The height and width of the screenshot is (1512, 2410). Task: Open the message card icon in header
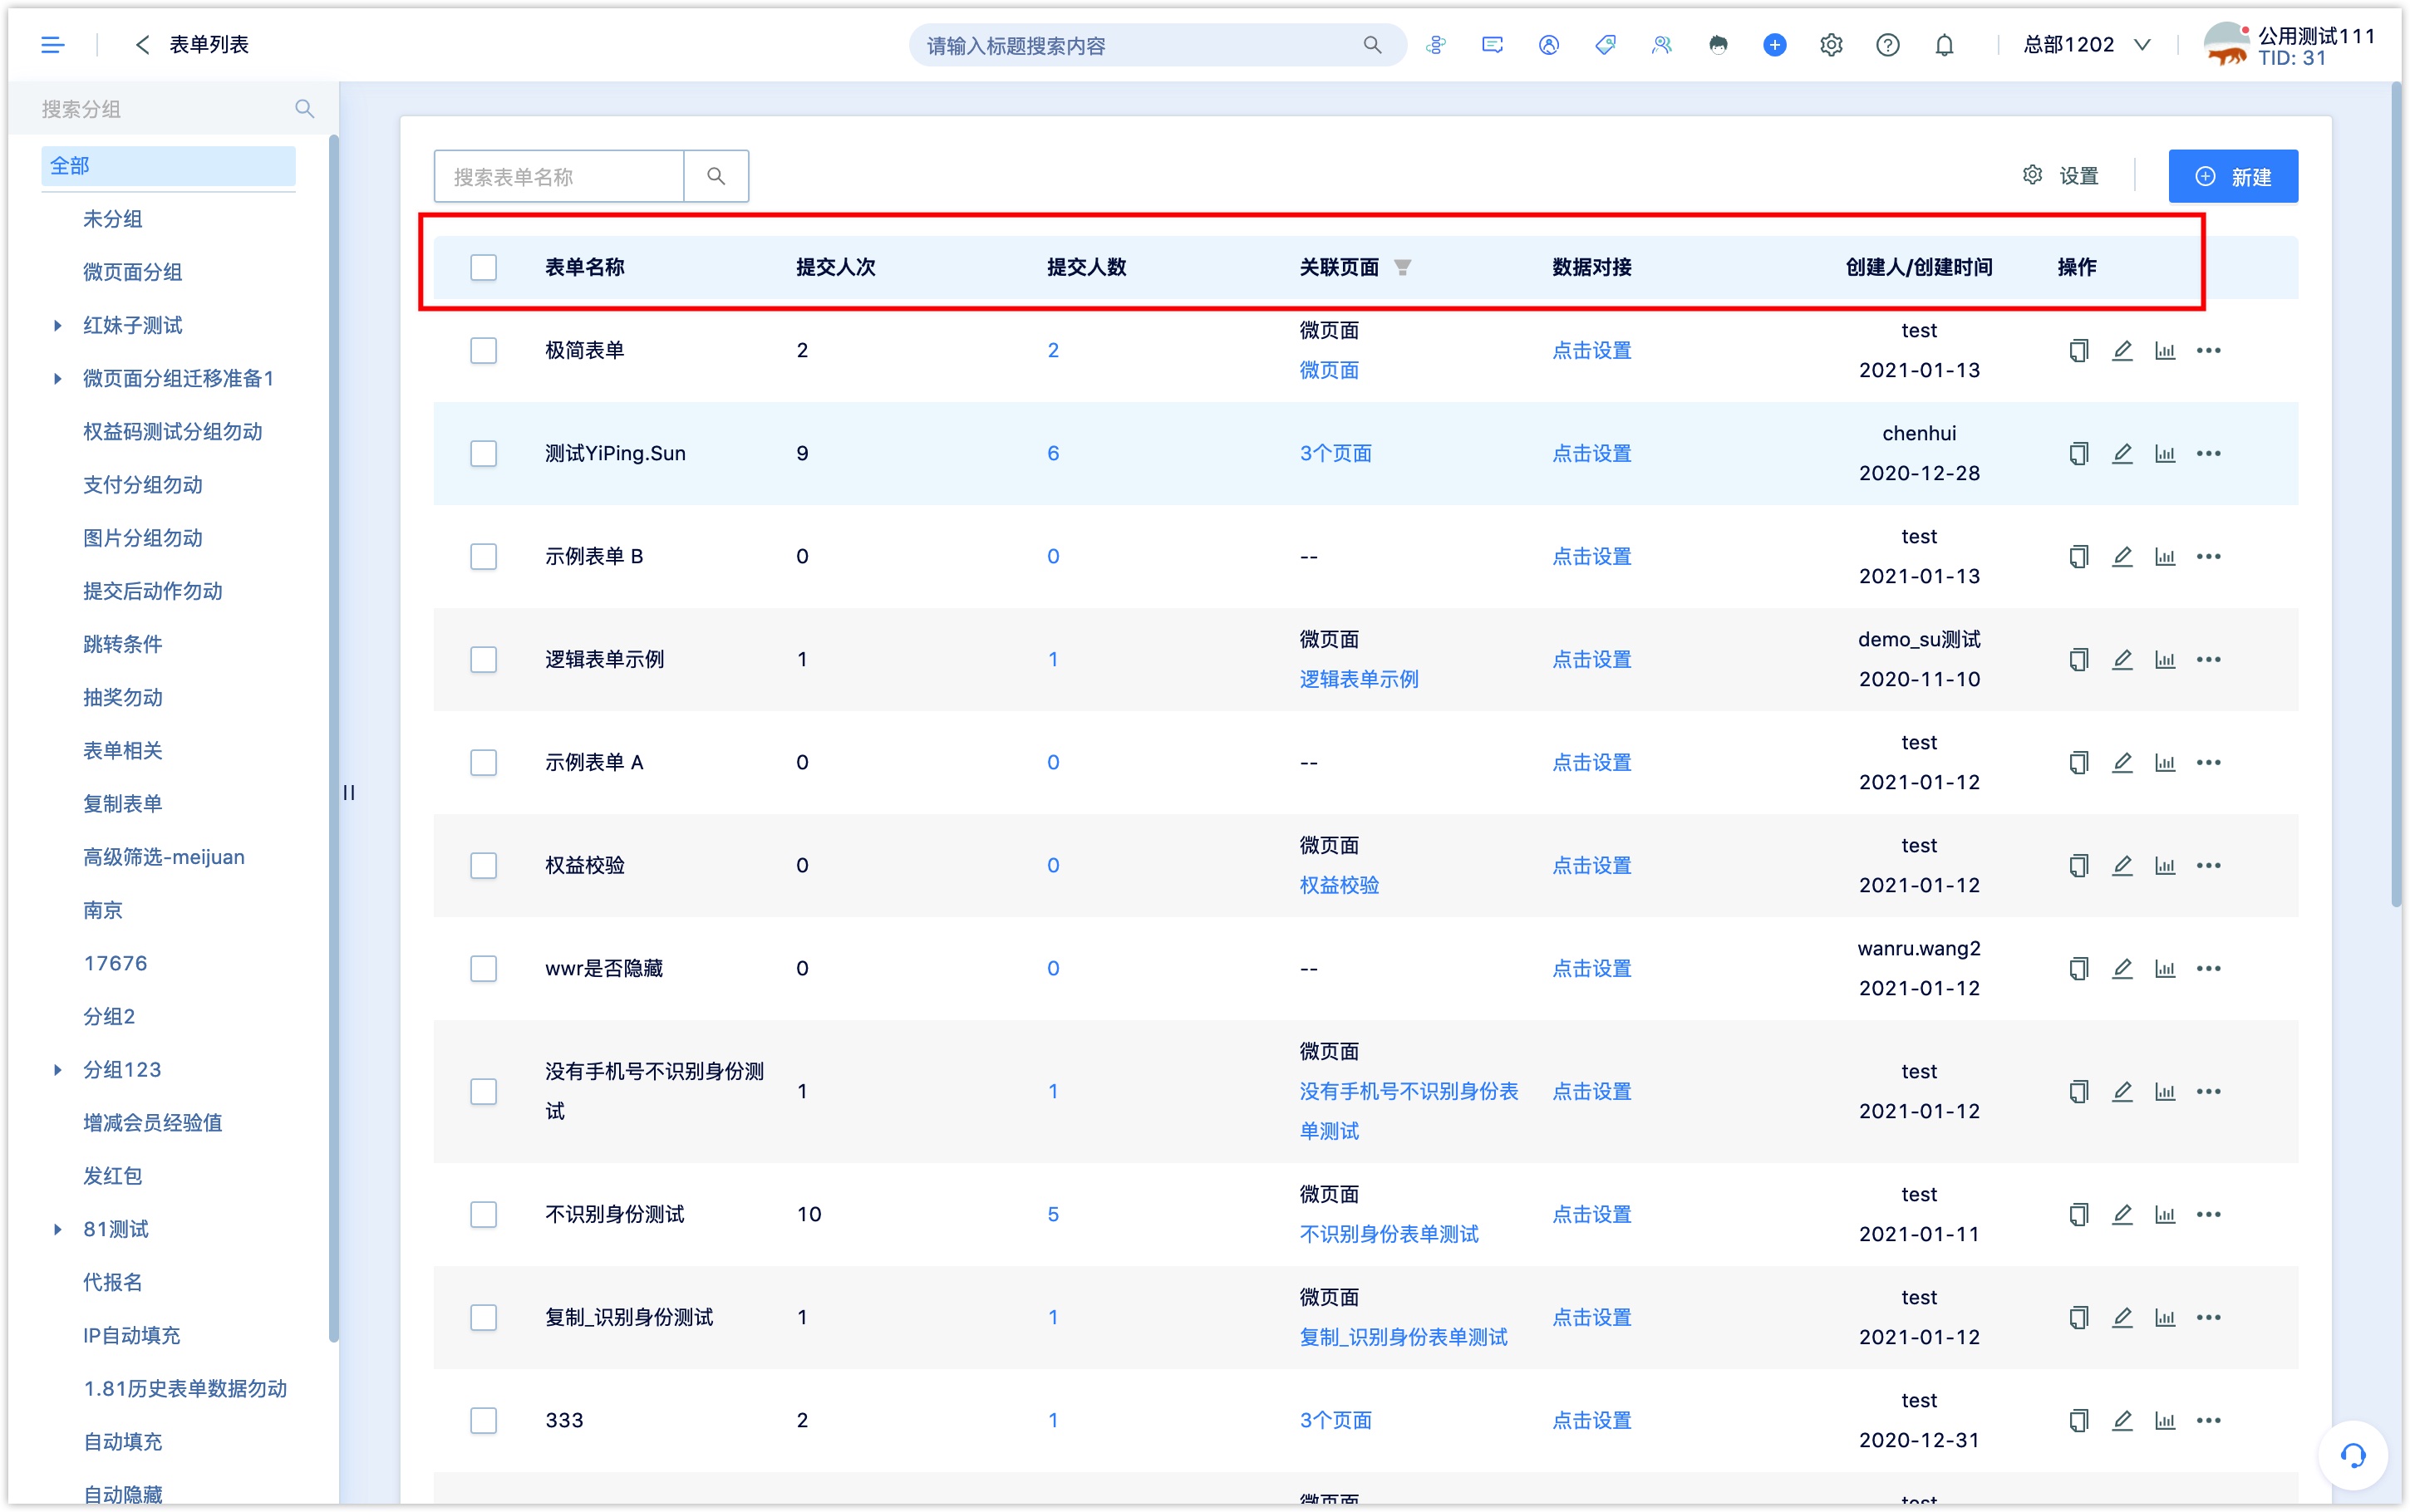[1492, 45]
